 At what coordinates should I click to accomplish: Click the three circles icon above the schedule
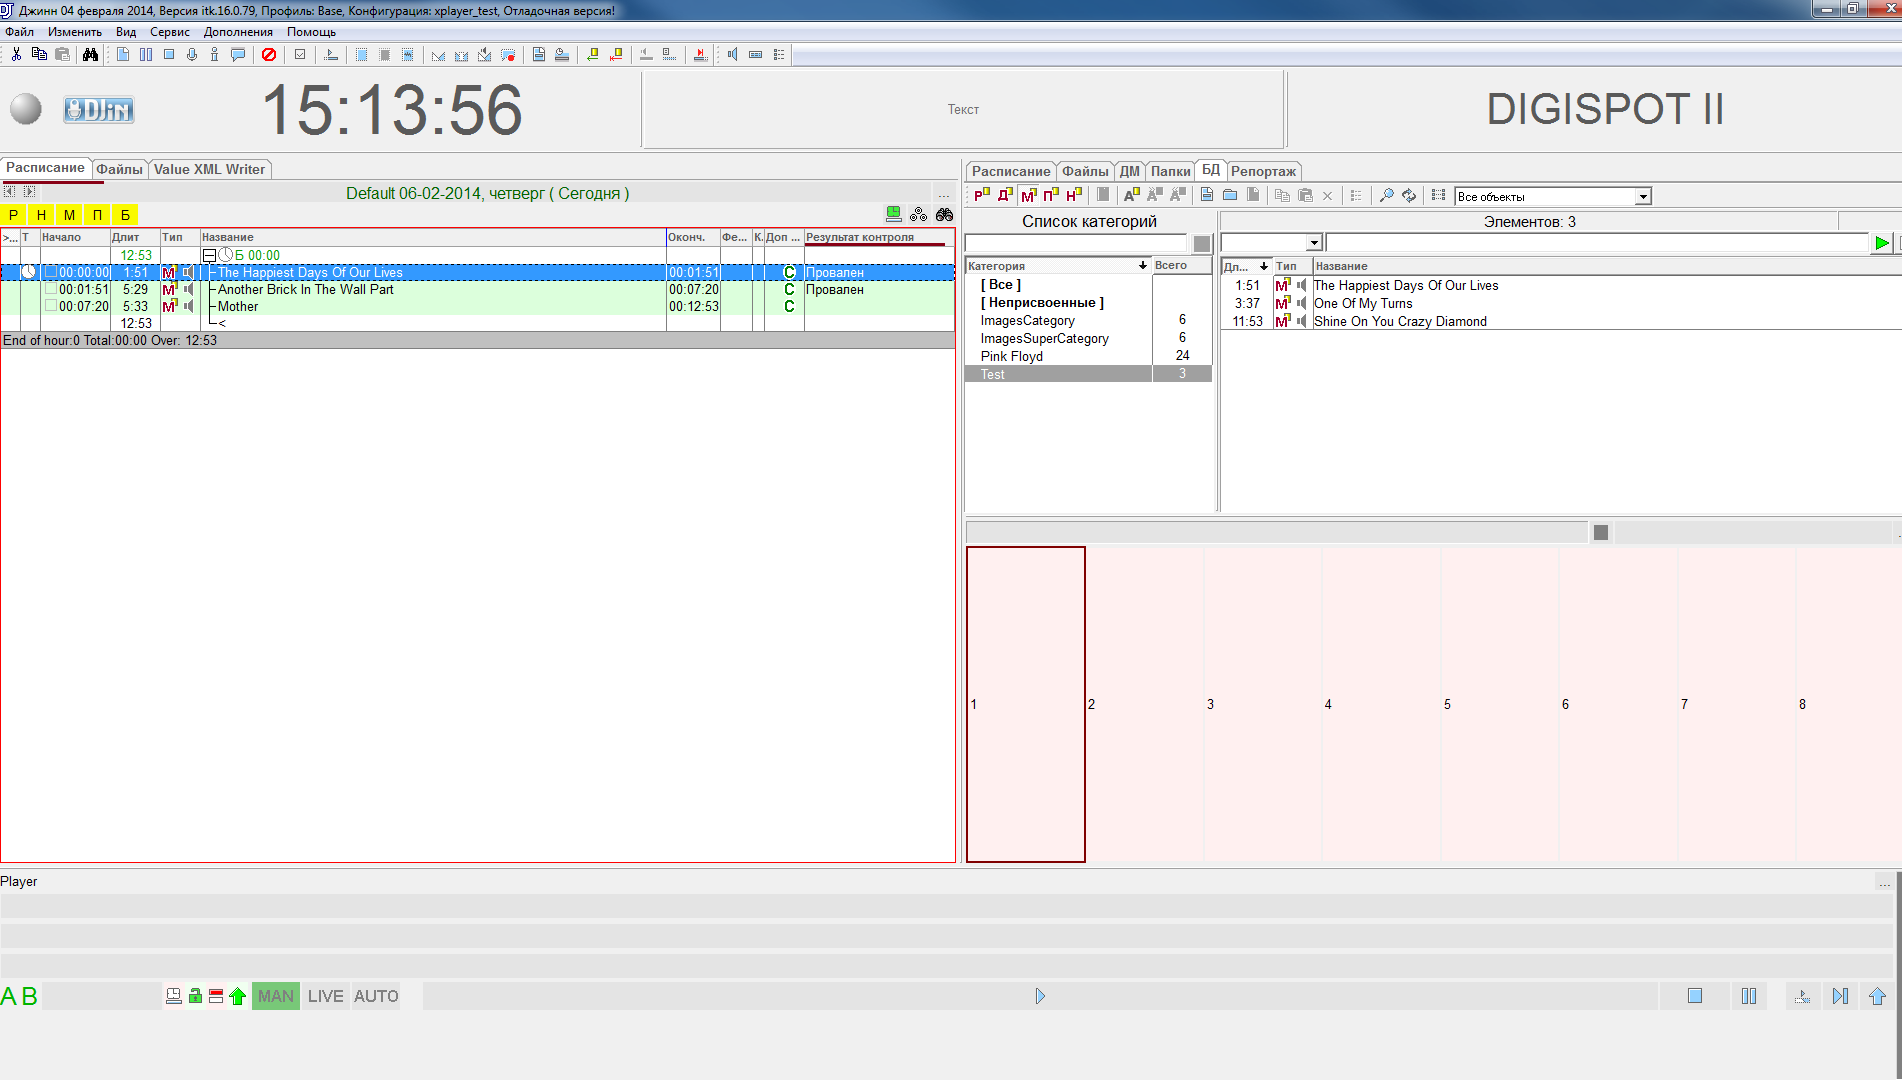click(x=918, y=214)
